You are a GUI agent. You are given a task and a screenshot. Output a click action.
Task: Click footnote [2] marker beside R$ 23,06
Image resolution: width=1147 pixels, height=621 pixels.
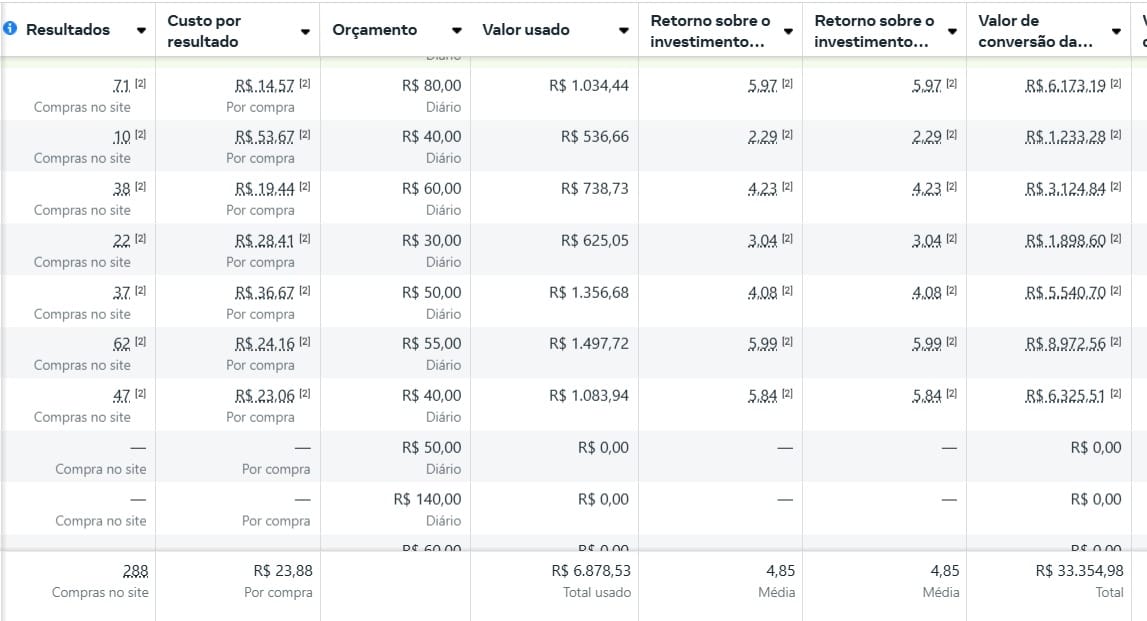pyautogui.click(x=304, y=394)
